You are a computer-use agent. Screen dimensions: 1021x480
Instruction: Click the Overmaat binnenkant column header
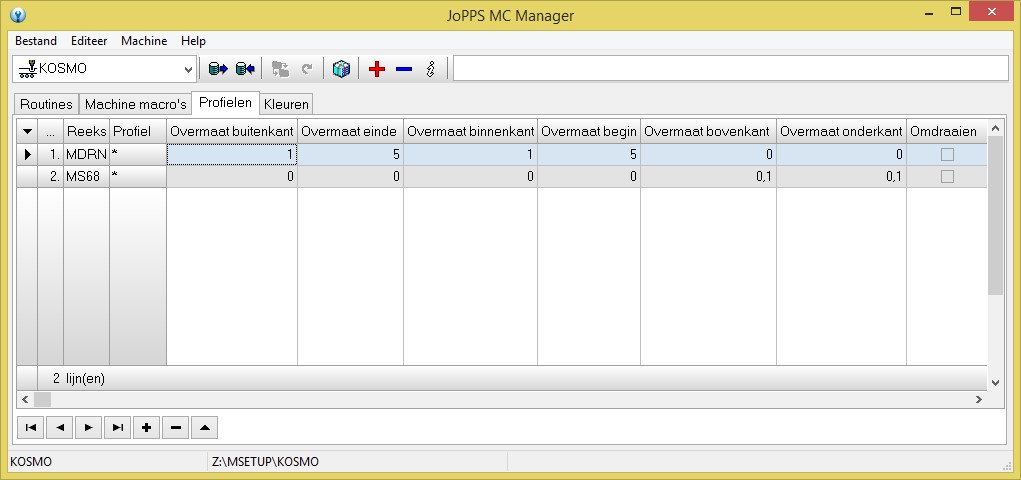tap(470, 132)
